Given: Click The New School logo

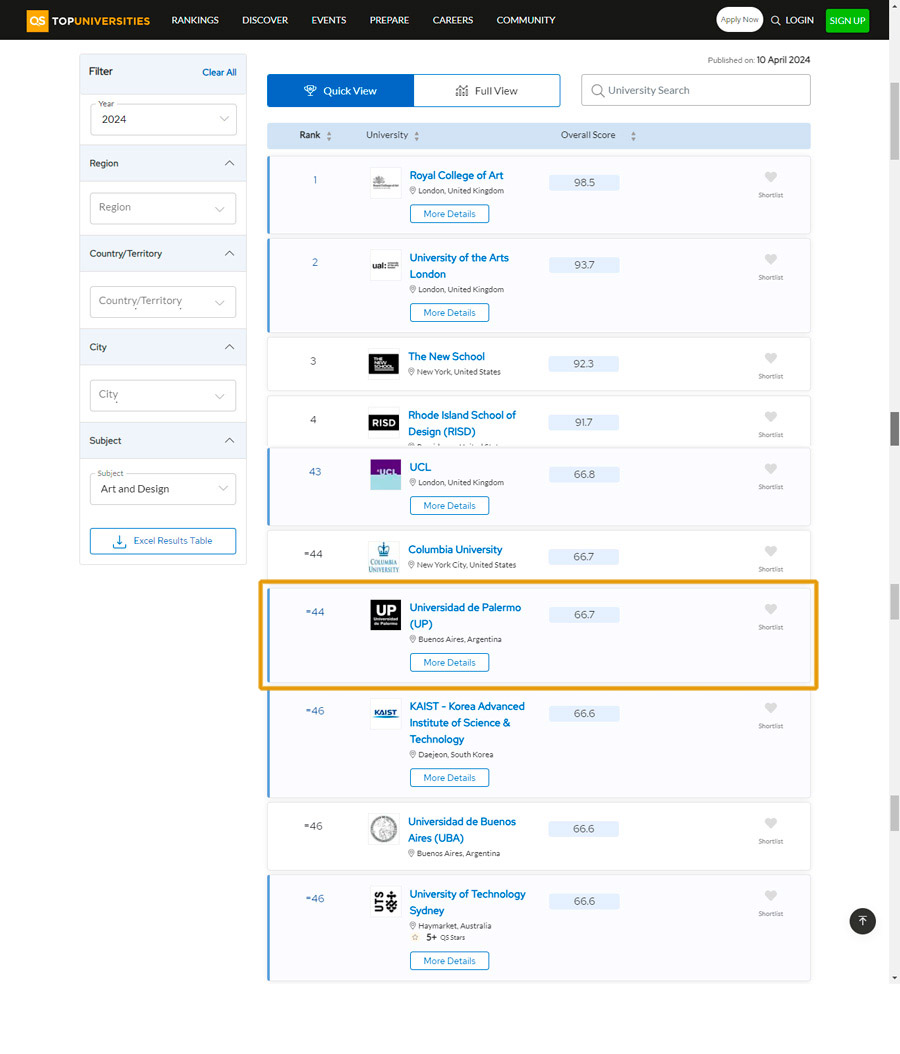Looking at the screenshot, I should 384,364.
